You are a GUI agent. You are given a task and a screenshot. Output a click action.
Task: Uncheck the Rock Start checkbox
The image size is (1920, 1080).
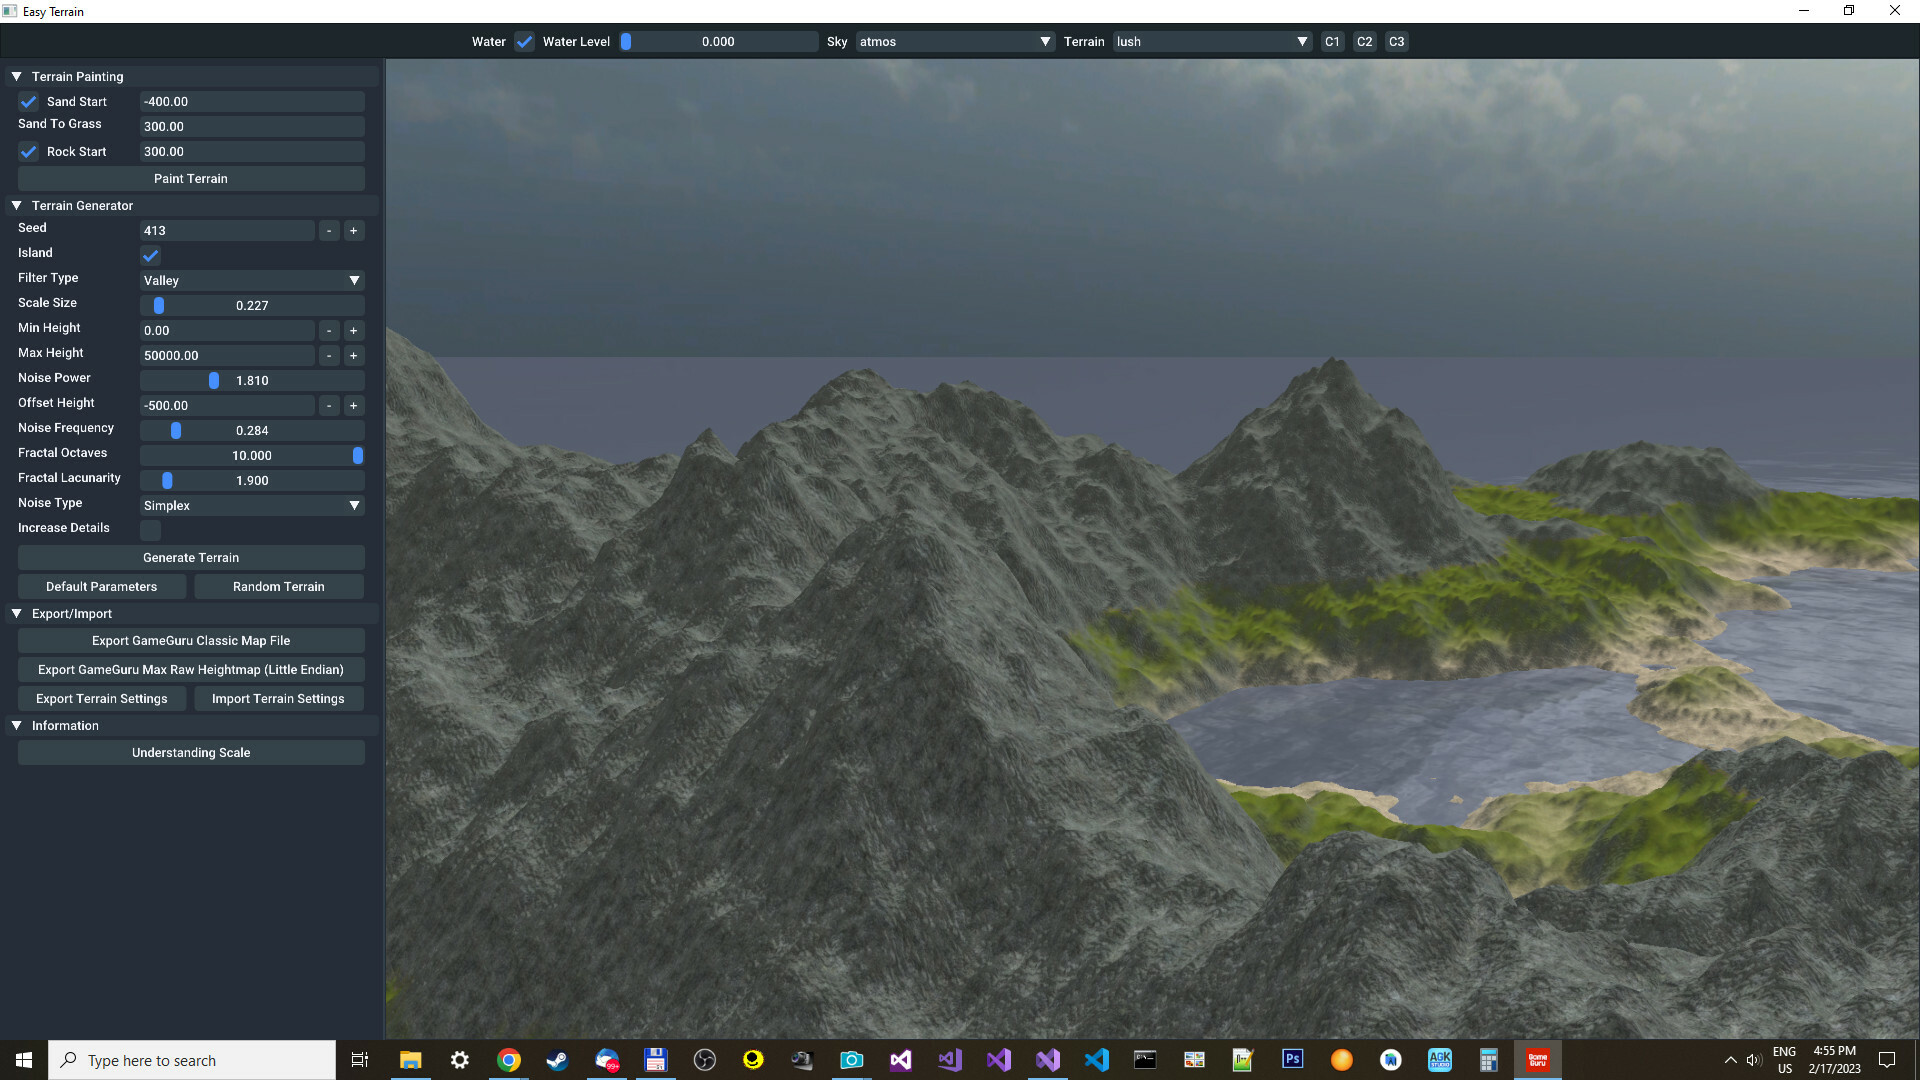(28, 151)
